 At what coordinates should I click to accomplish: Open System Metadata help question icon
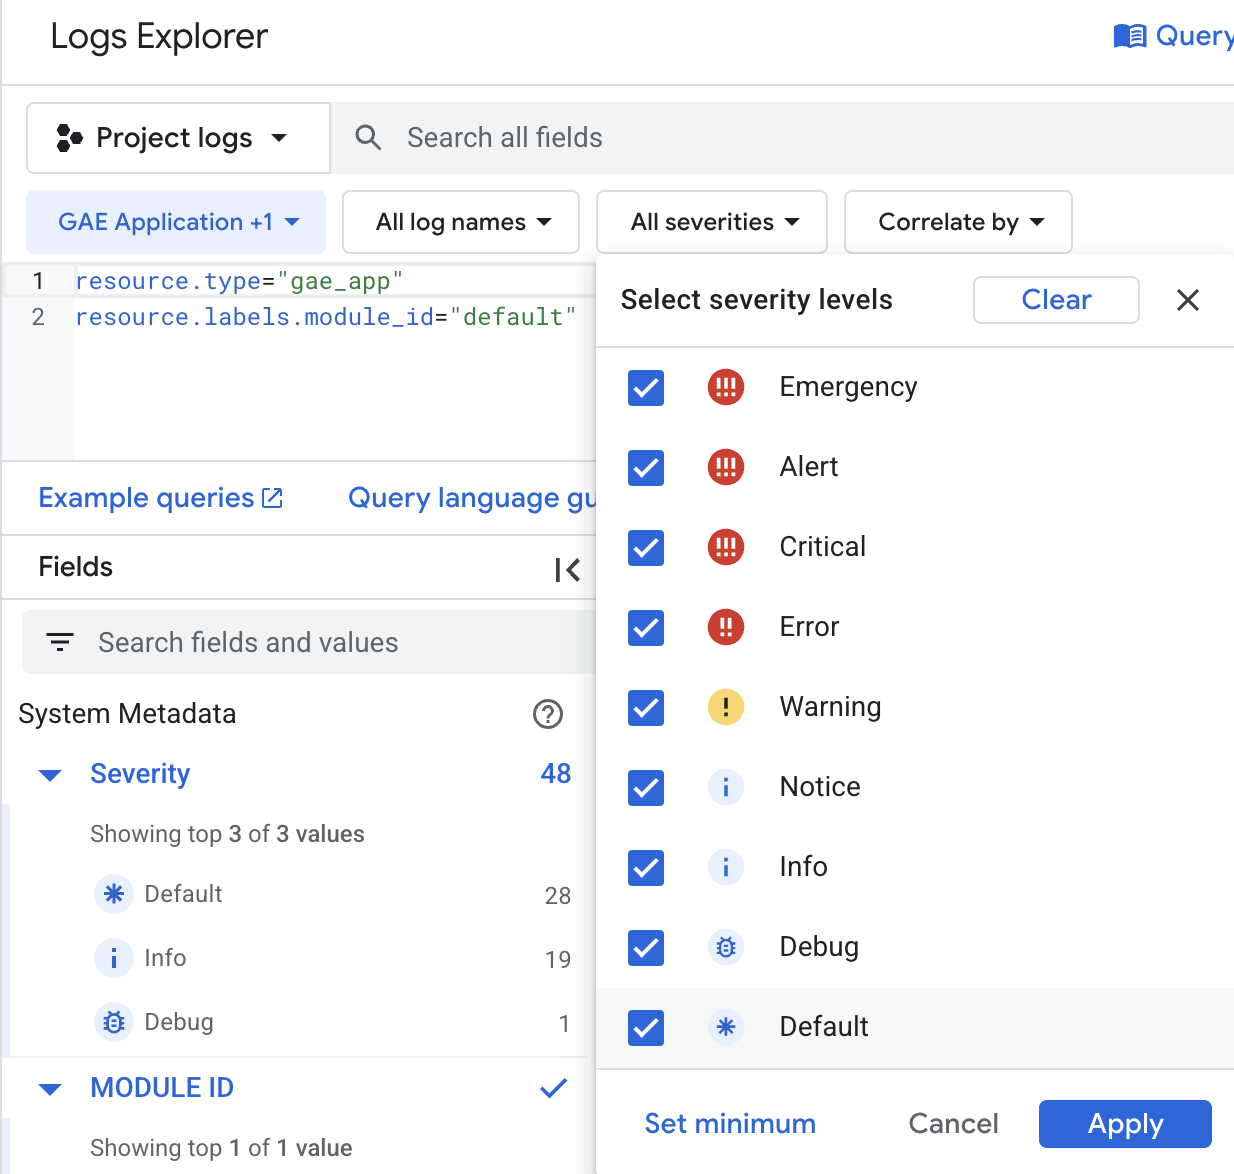tap(548, 714)
